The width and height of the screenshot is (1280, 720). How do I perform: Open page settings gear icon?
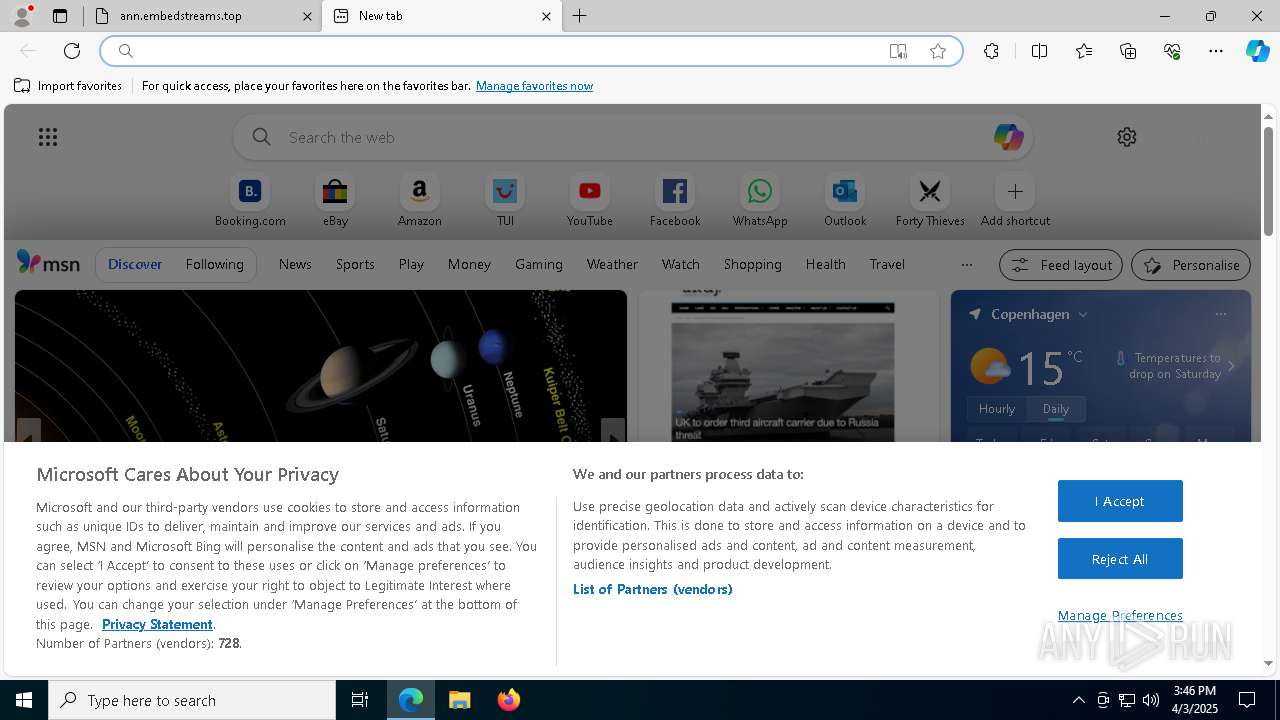pos(1127,137)
